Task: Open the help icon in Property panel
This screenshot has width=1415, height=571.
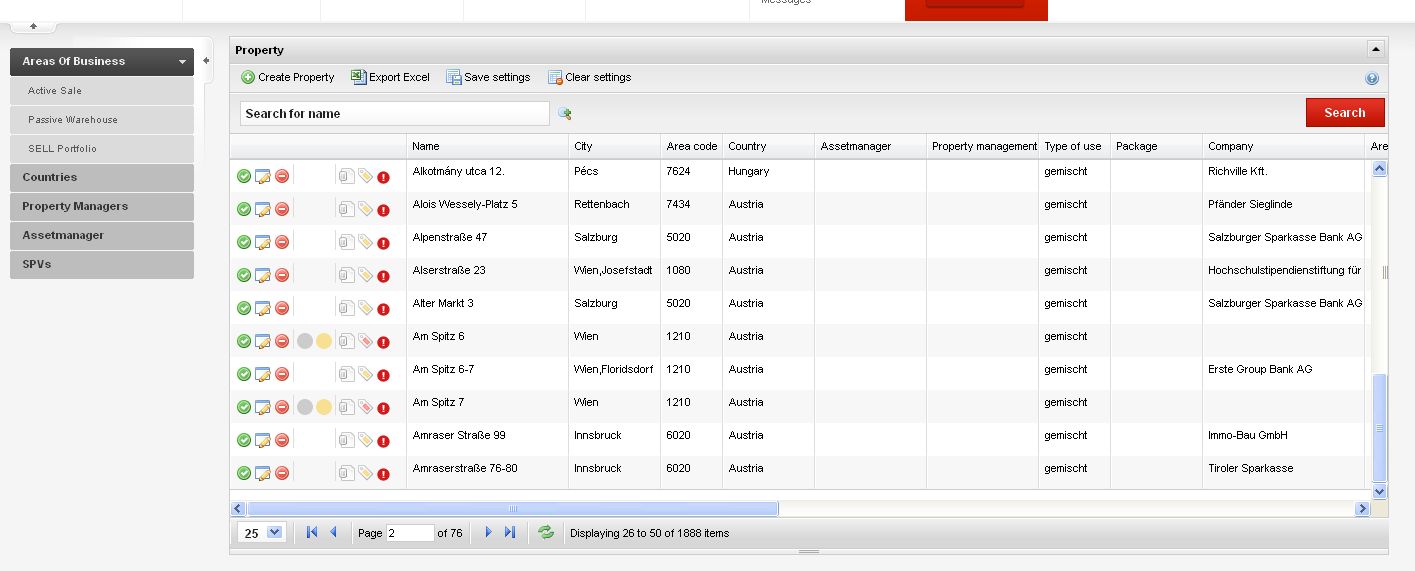Action: coord(1372,78)
